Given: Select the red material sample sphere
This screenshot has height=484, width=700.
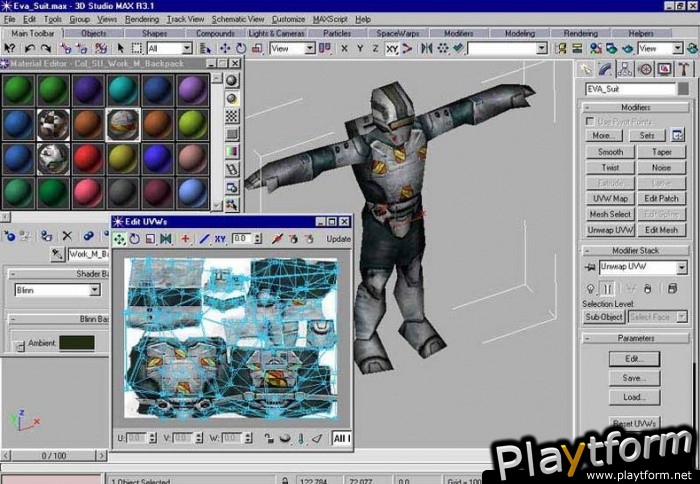Looking at the screenshot, I should pyautogui.click(x=88, y=159).
